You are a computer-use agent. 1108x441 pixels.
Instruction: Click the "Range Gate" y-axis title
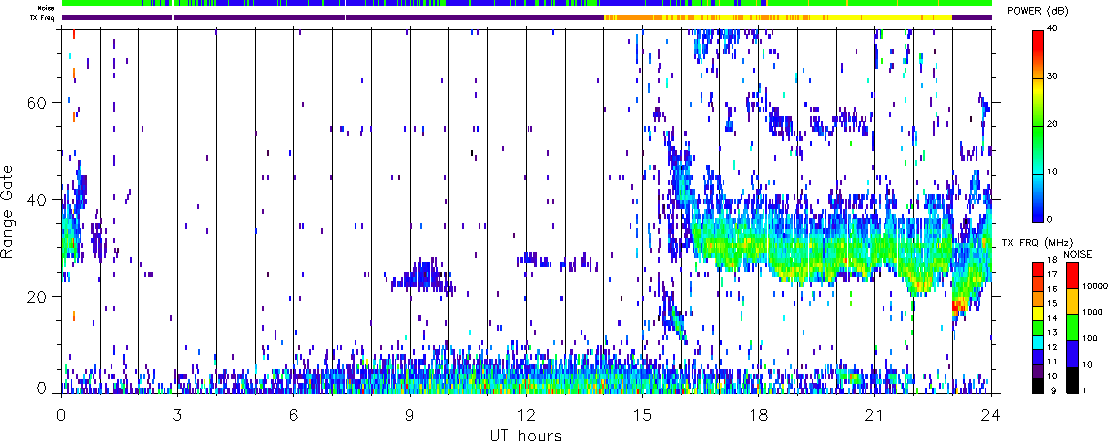point(9,211)
